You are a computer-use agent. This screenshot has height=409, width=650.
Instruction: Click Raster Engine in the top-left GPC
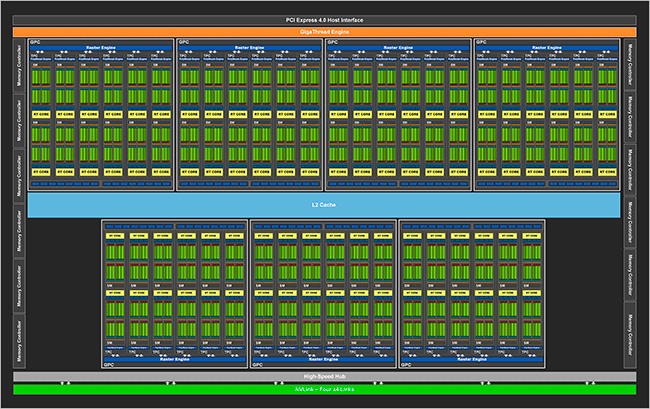[100, 47]
